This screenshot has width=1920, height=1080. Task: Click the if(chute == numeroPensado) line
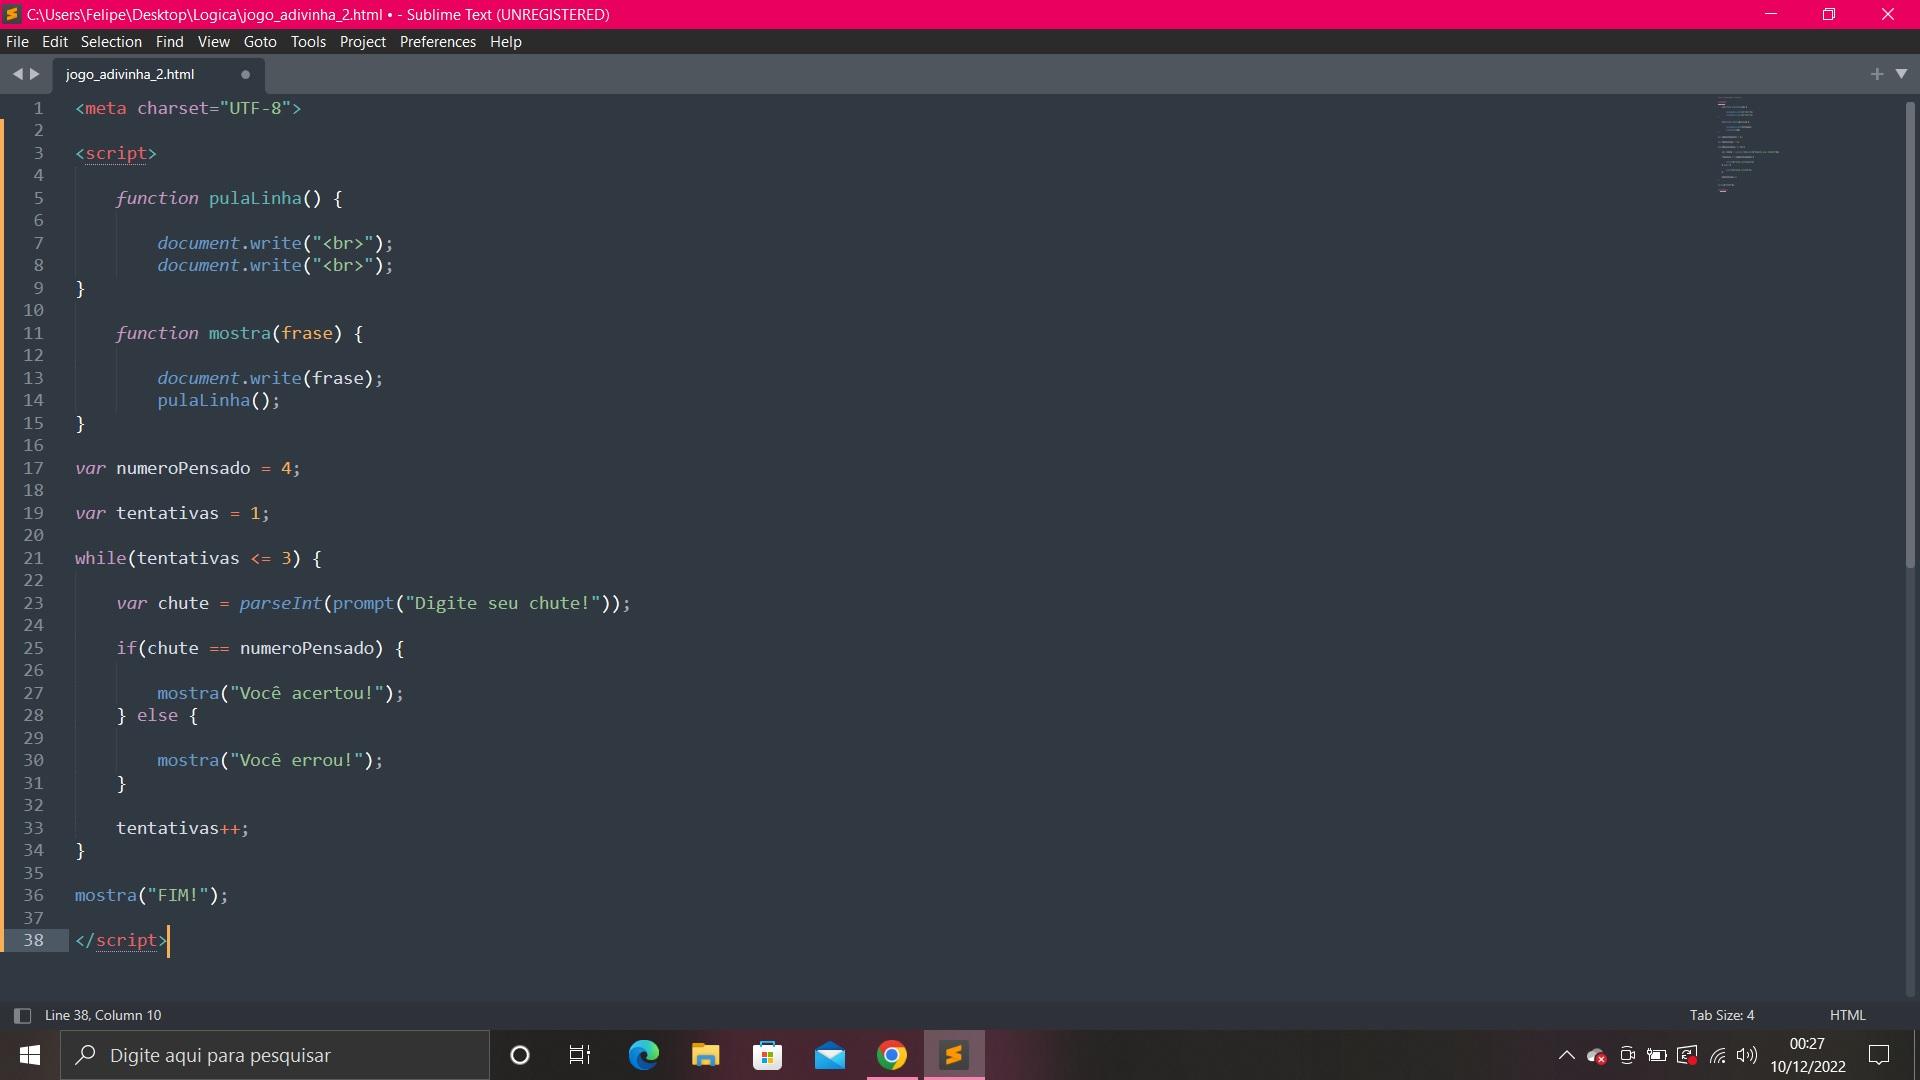click(260, 648)
